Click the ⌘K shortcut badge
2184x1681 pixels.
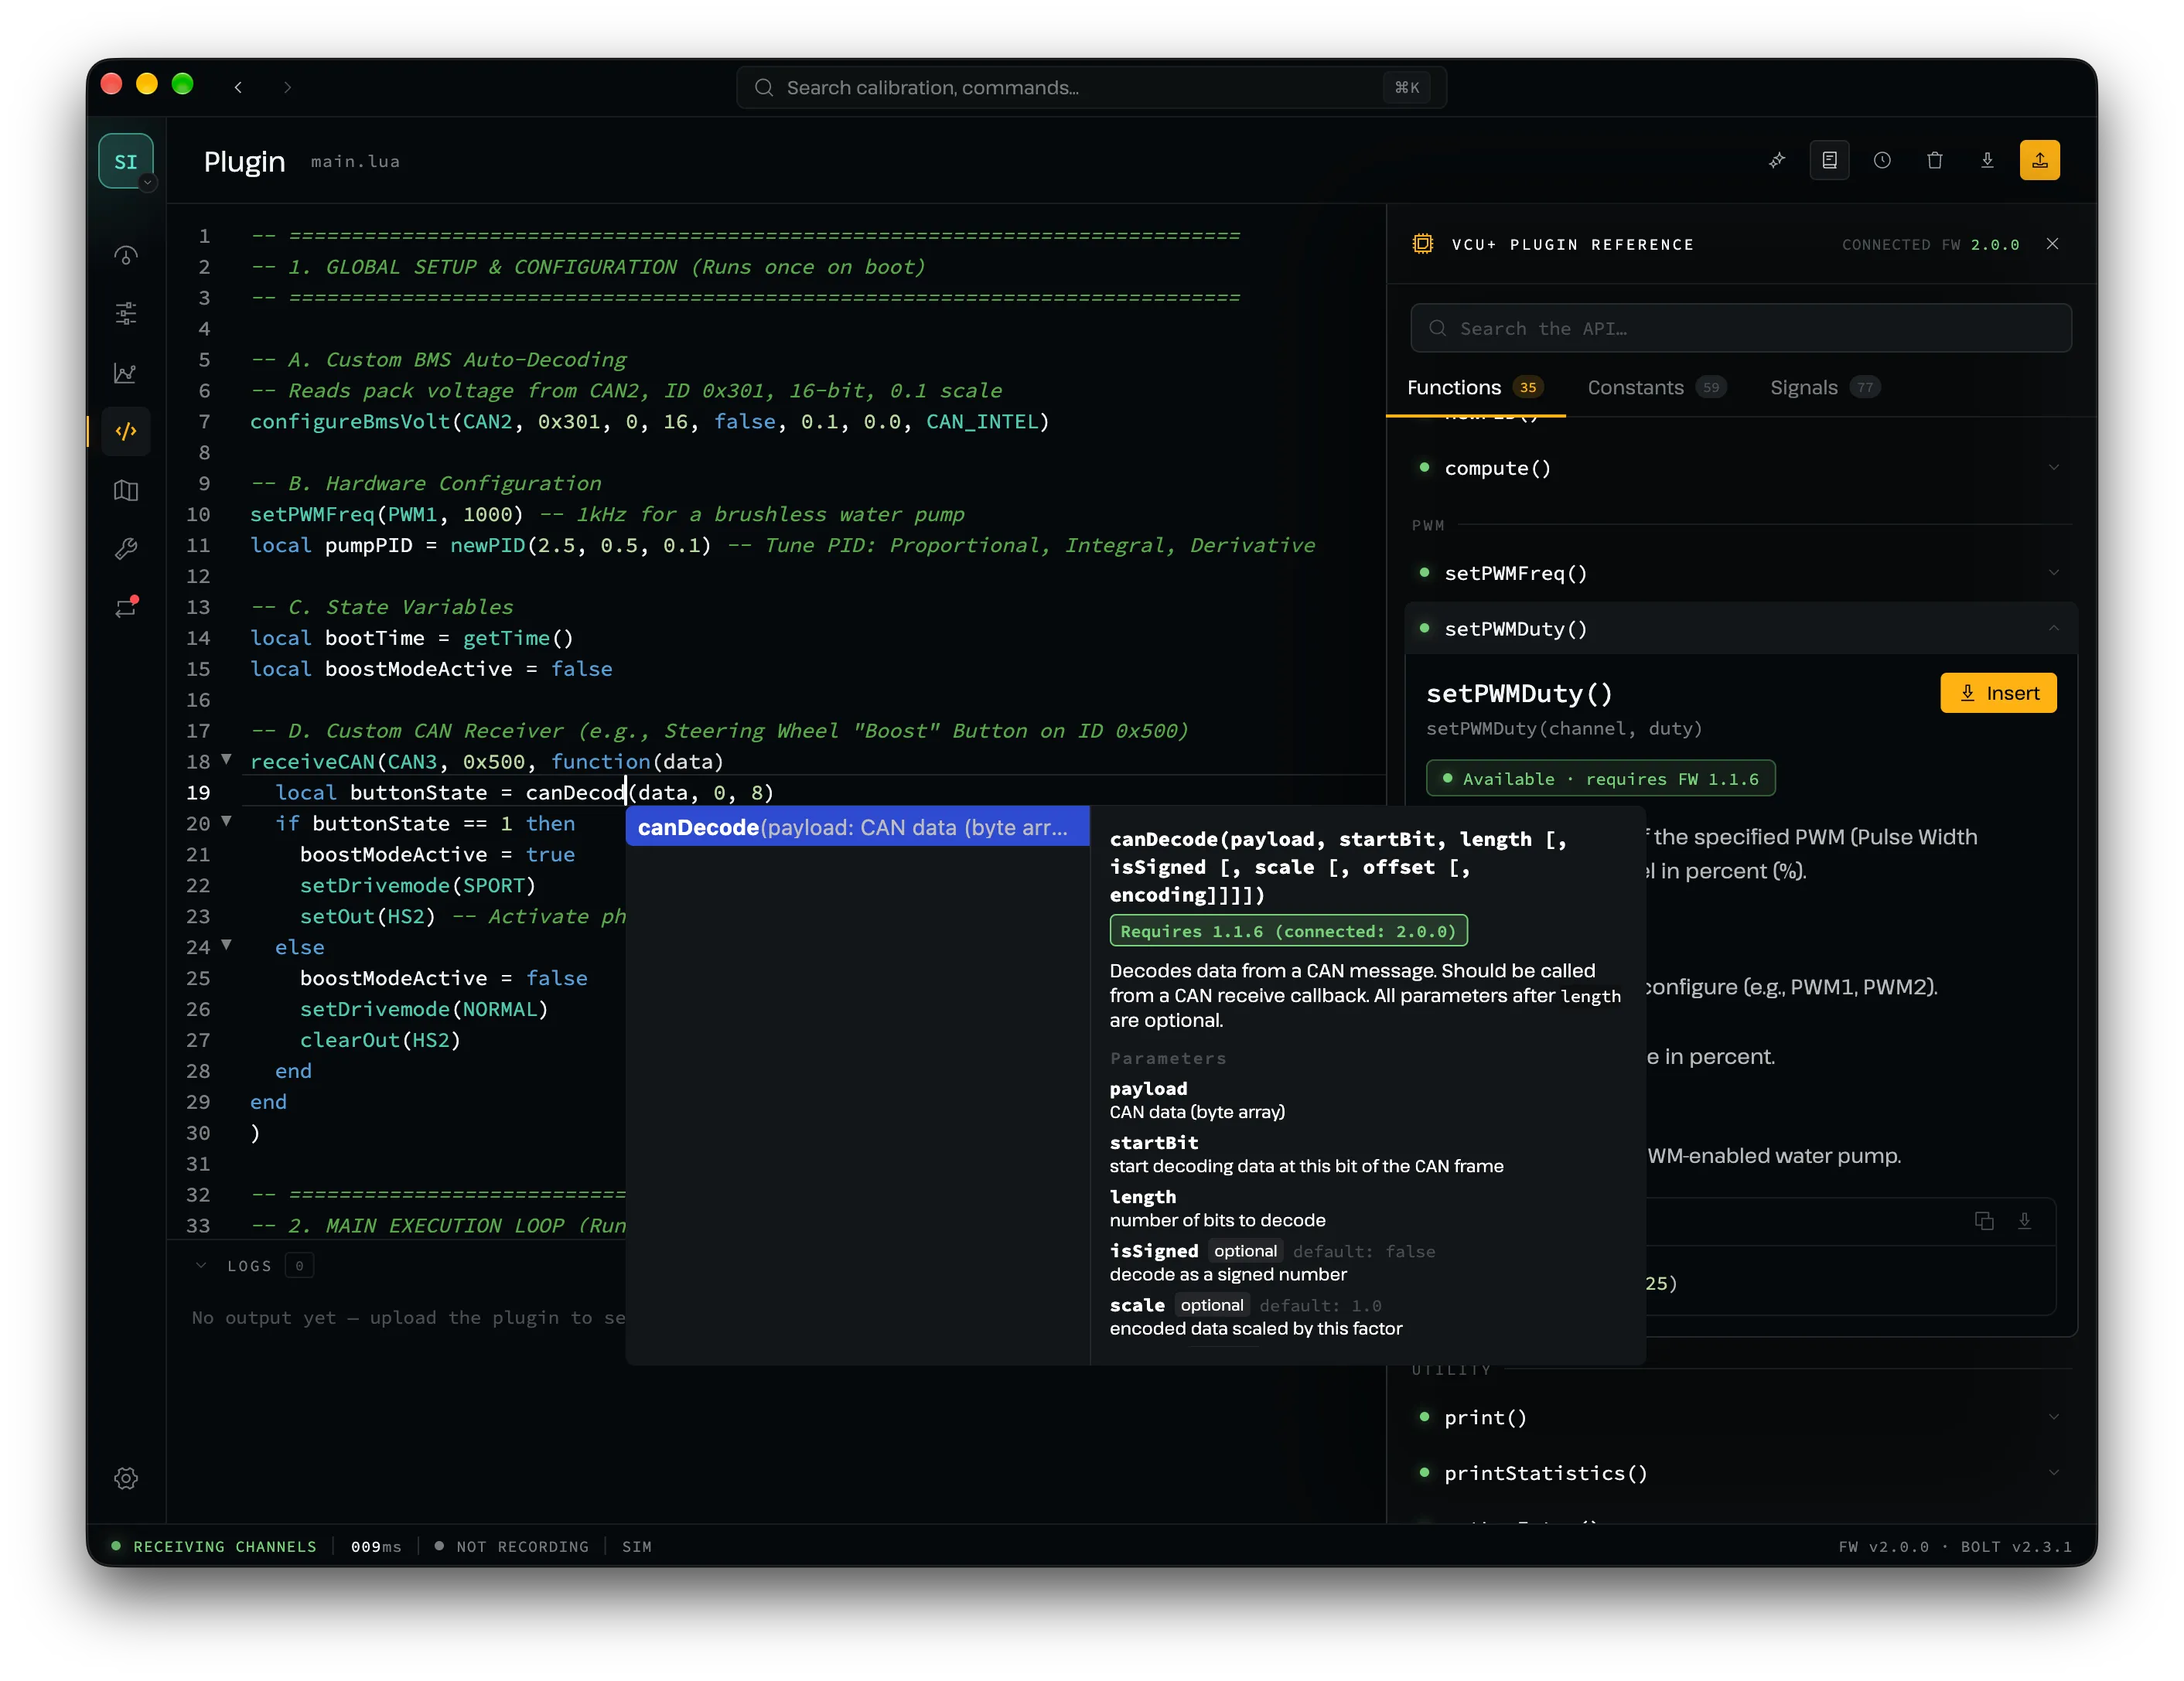tap(1407, 87)
